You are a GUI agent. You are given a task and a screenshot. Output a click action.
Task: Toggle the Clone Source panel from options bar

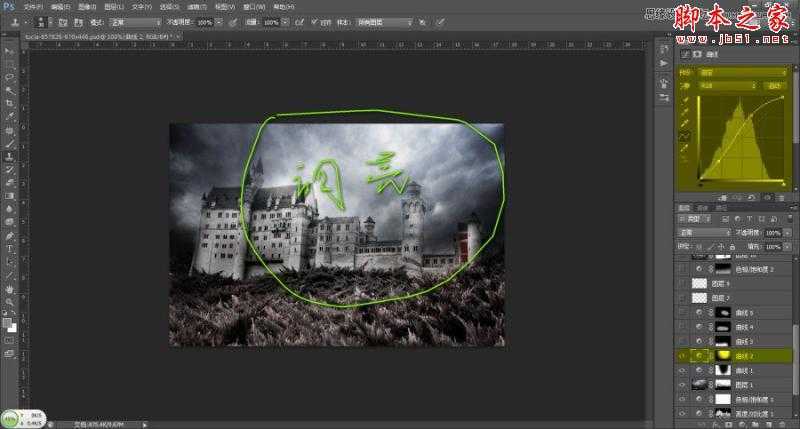click(x=78, y=22)
